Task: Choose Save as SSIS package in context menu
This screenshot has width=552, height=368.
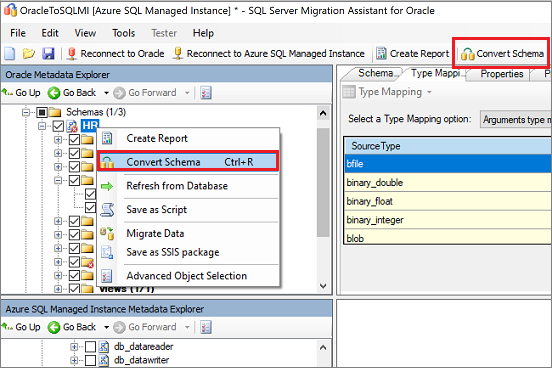Action: [188, 252]
